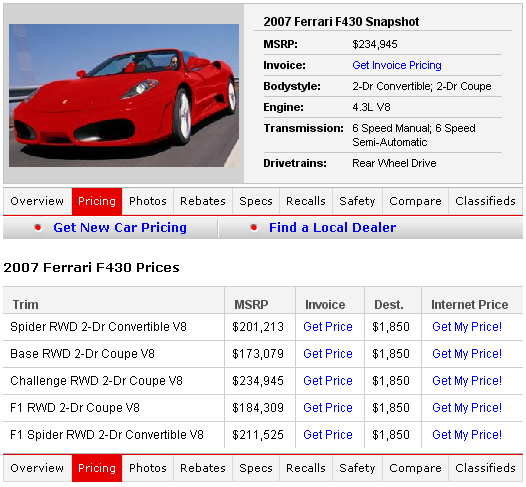Click Find a Local Dealer link
The image size is (526, 487).
pos(332,227)
